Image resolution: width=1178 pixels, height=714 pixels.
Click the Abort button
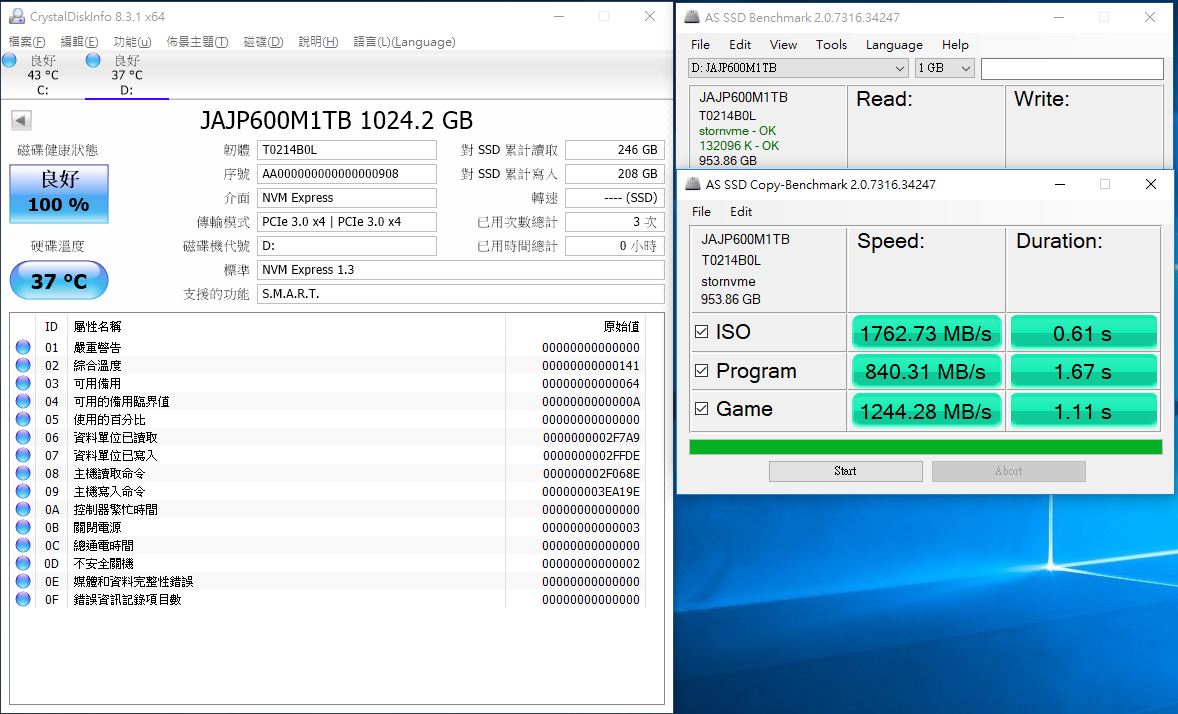click(x=1008, y=471)
